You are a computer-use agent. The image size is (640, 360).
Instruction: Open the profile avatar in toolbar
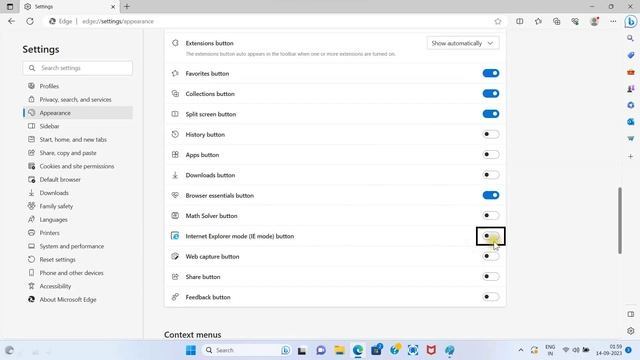coord(594,21)
